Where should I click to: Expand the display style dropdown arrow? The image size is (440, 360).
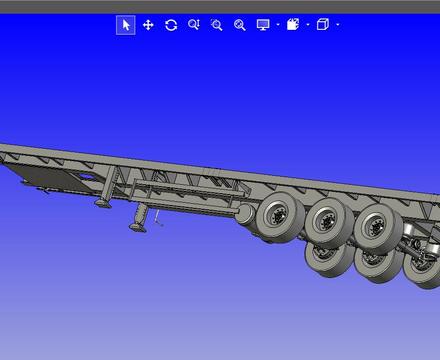point(278,25)
